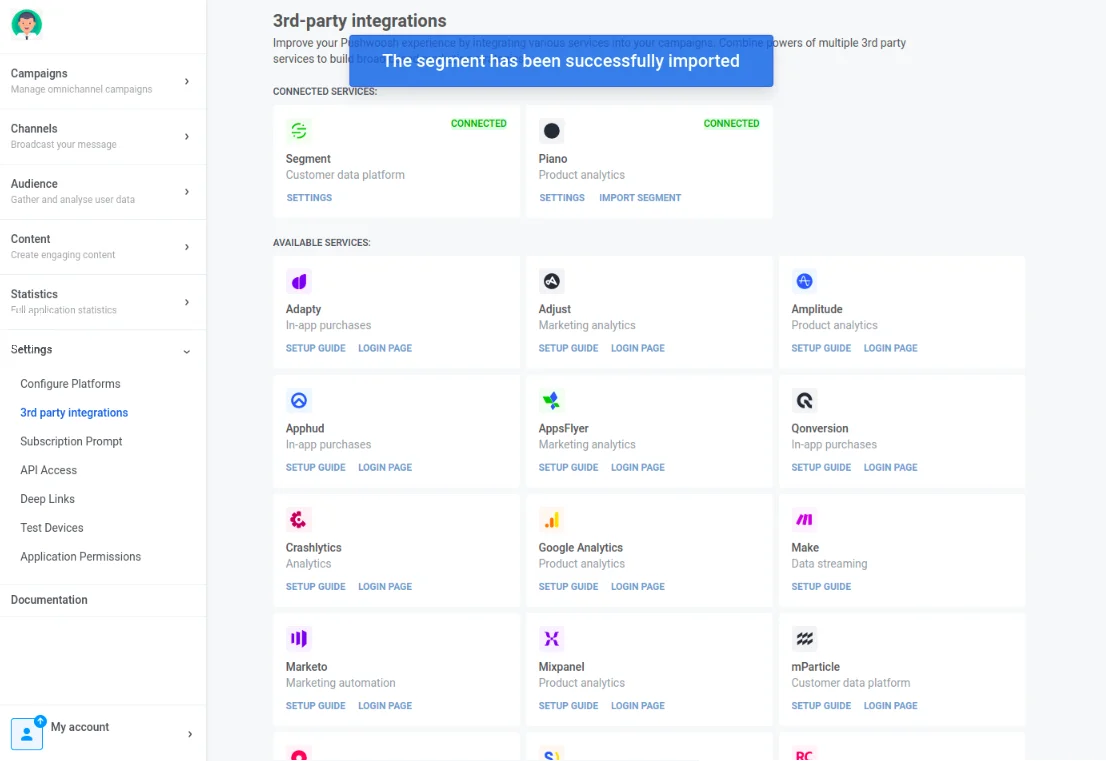
Task: Click the Google Analytics logo icon
Action: pyautogui.click(x=551, y=520)
